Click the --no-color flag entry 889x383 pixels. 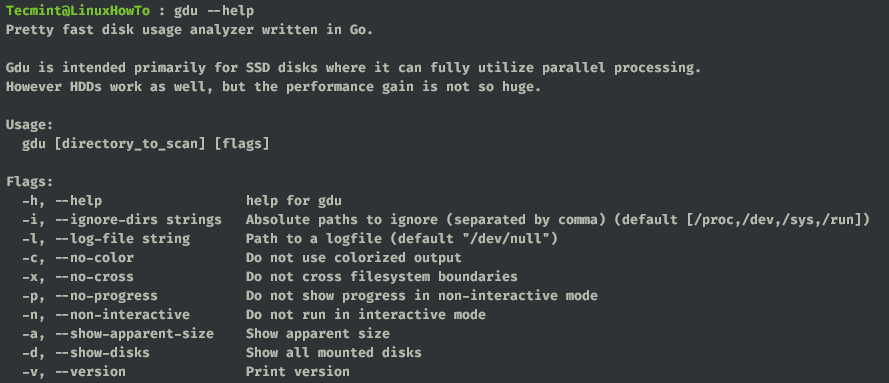pyautogui.click(x=78, y=258)
